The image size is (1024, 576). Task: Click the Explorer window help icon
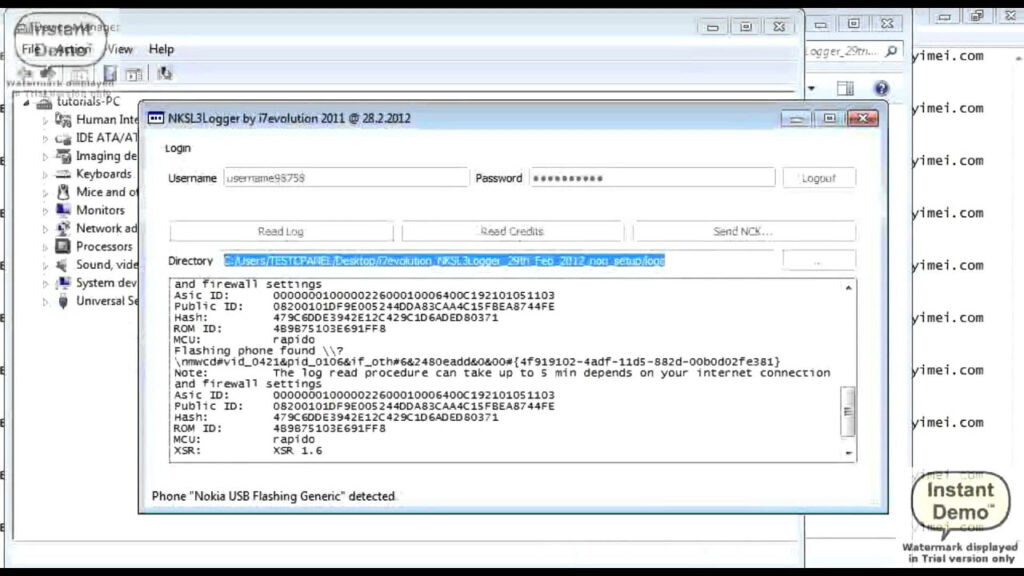[881, 88]
